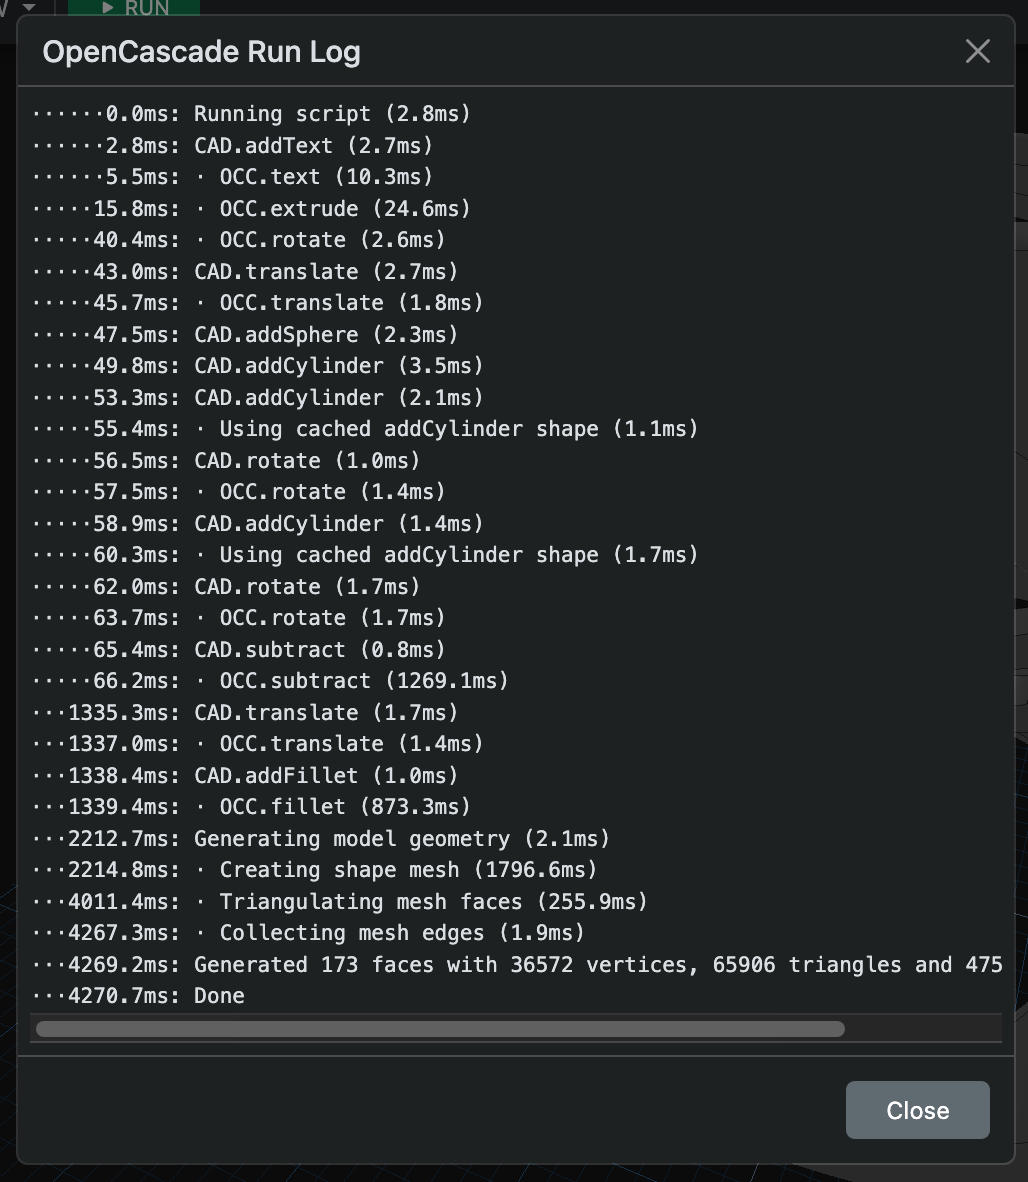Select the CAD.addText log entry

(x=313, y=146)
